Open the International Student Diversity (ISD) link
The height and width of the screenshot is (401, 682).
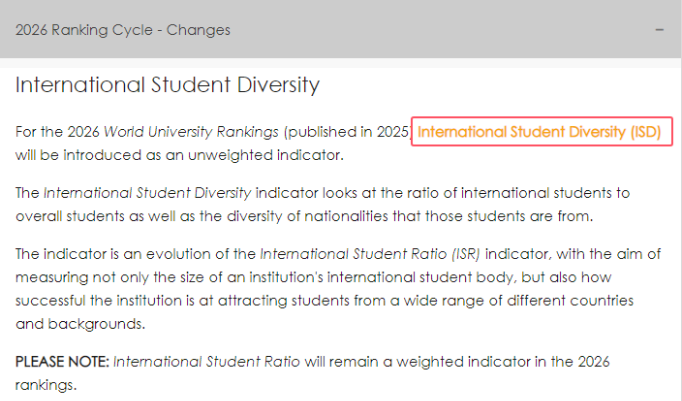coord(539,132)
